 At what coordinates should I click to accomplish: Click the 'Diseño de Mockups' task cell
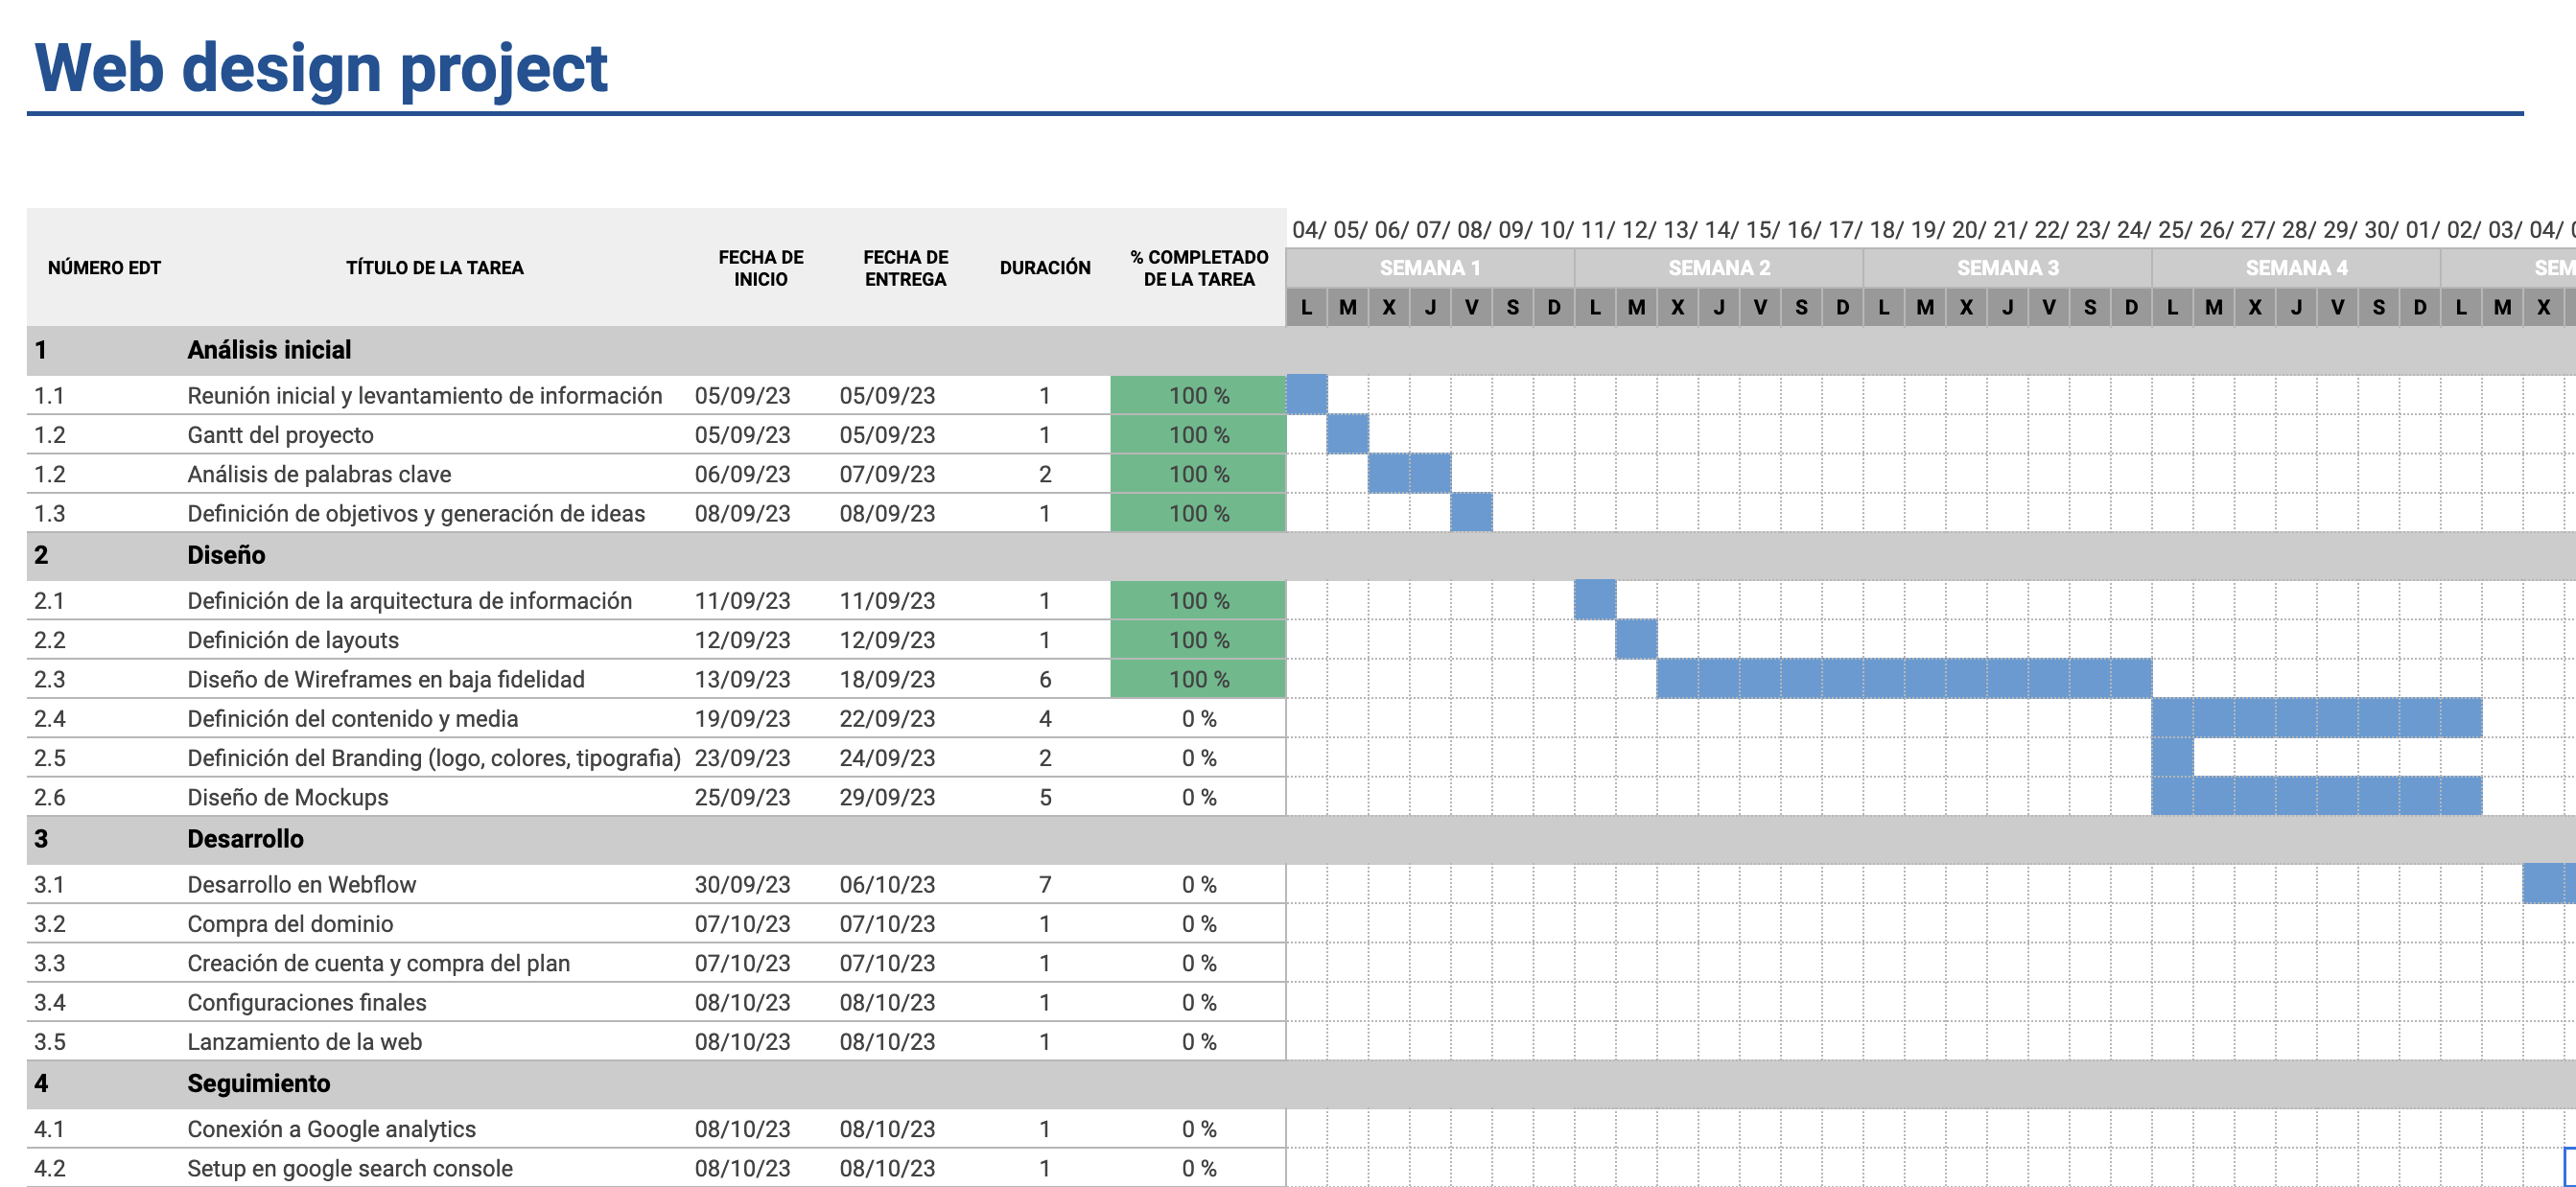point(288,797)
